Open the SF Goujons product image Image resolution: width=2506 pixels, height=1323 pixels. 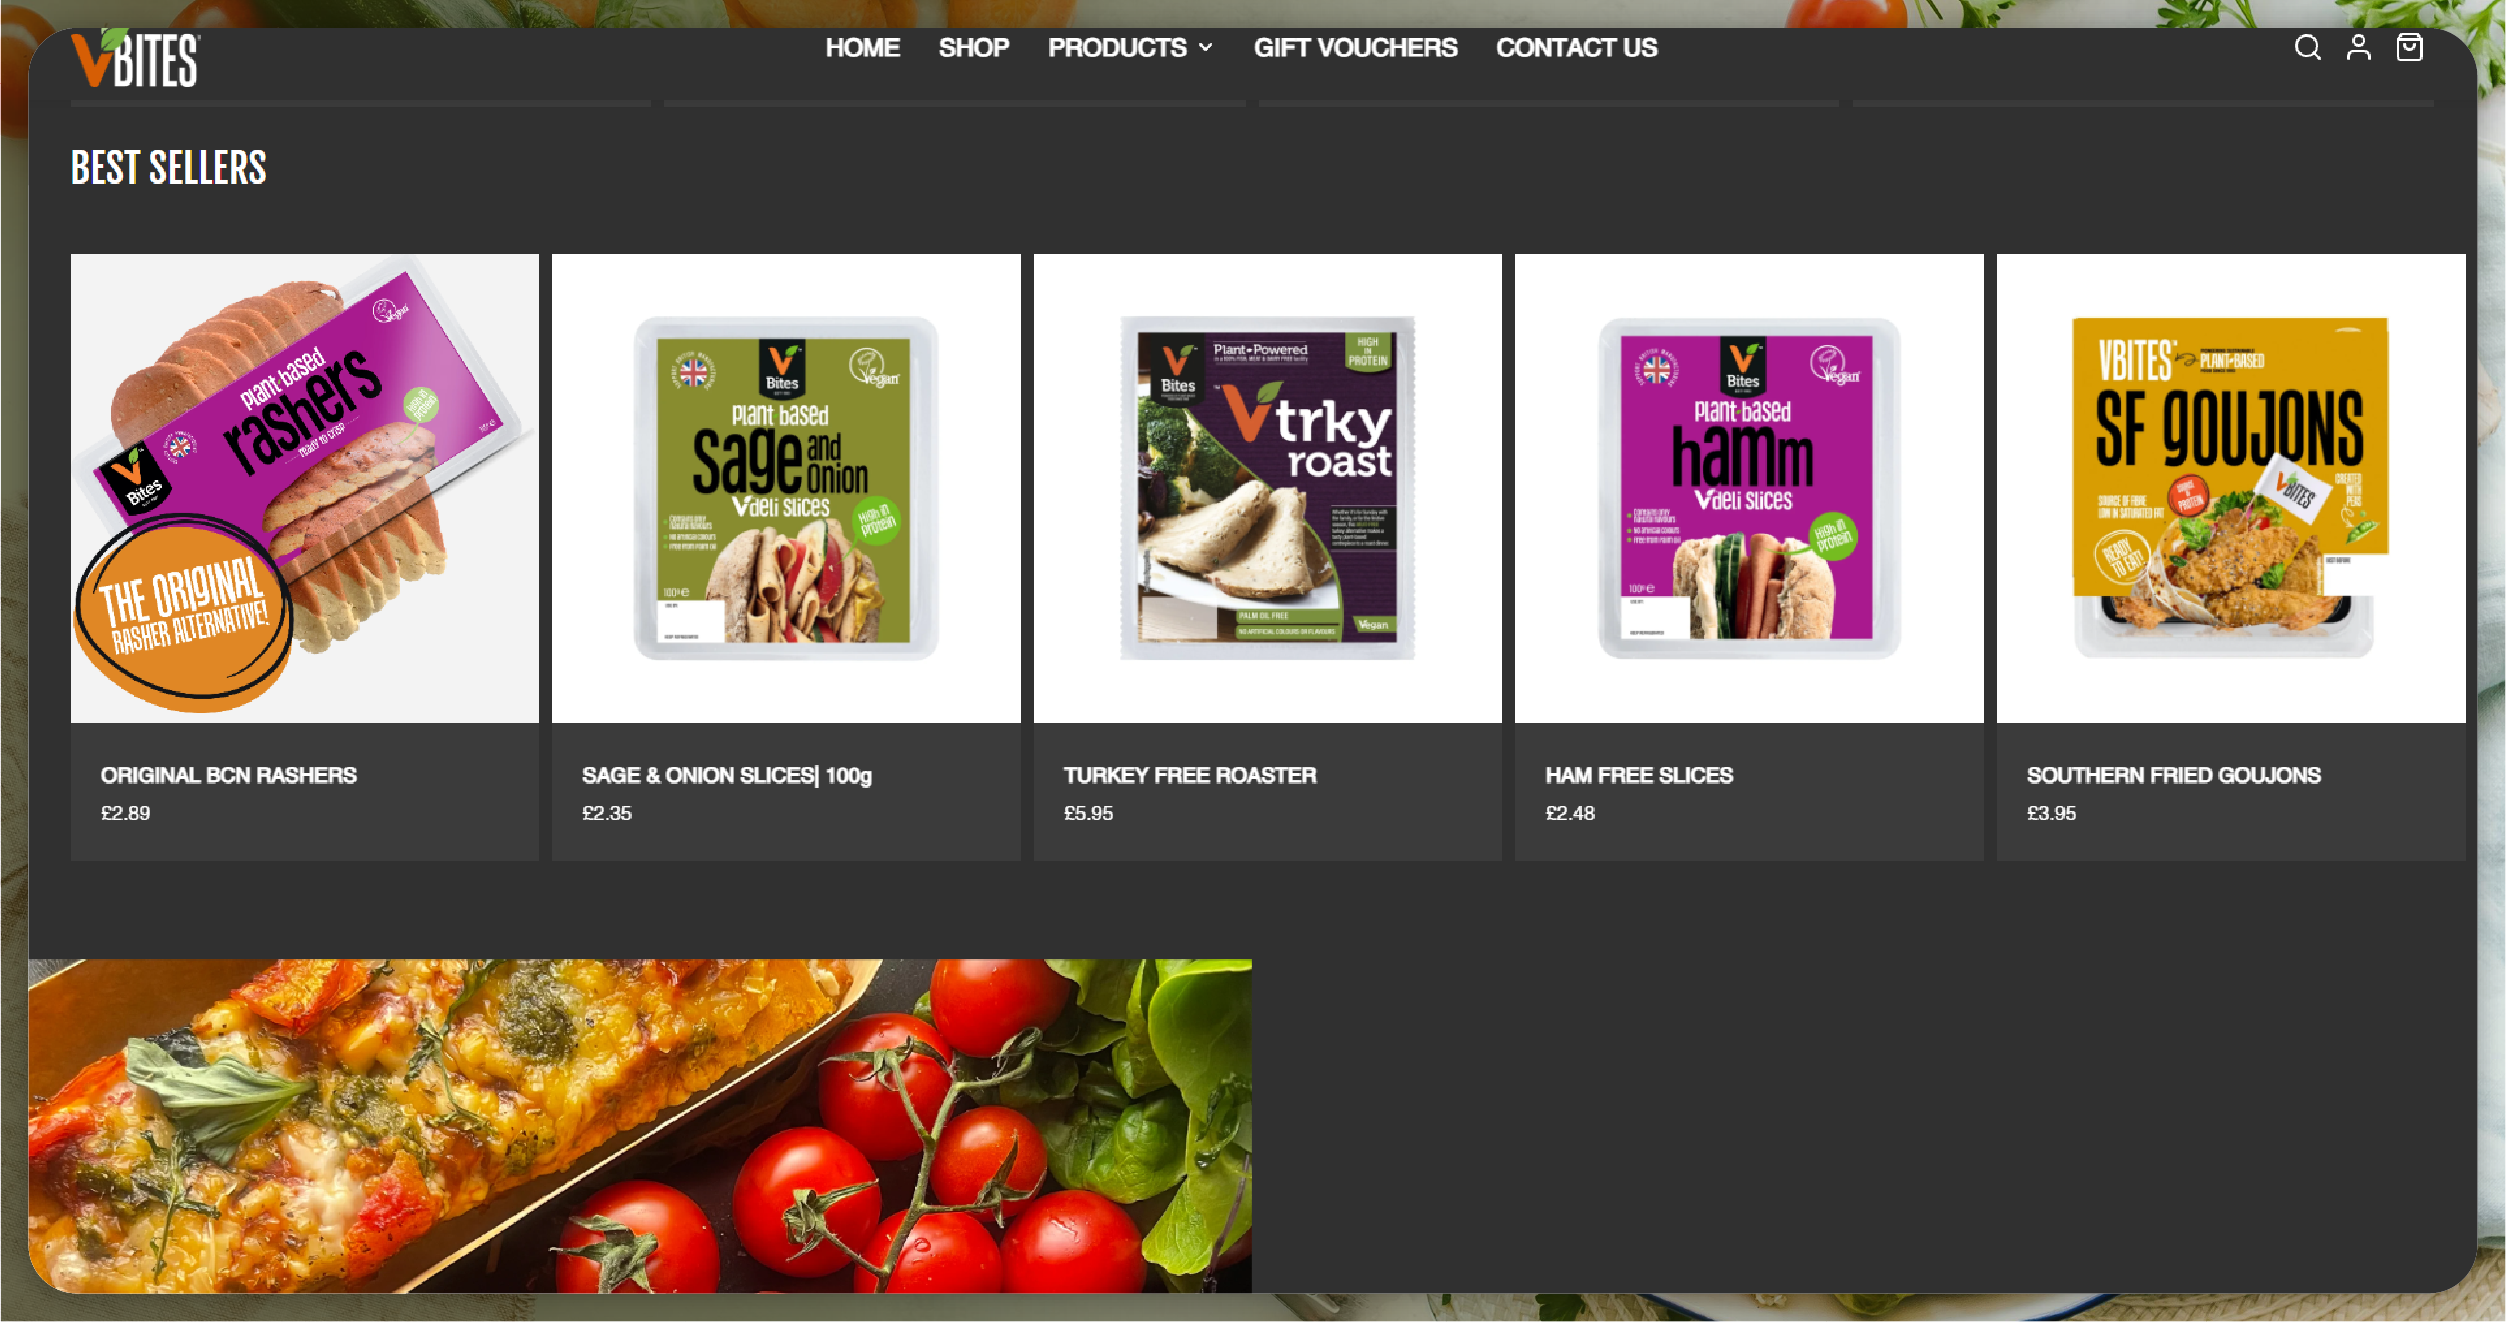[2230, 488]
